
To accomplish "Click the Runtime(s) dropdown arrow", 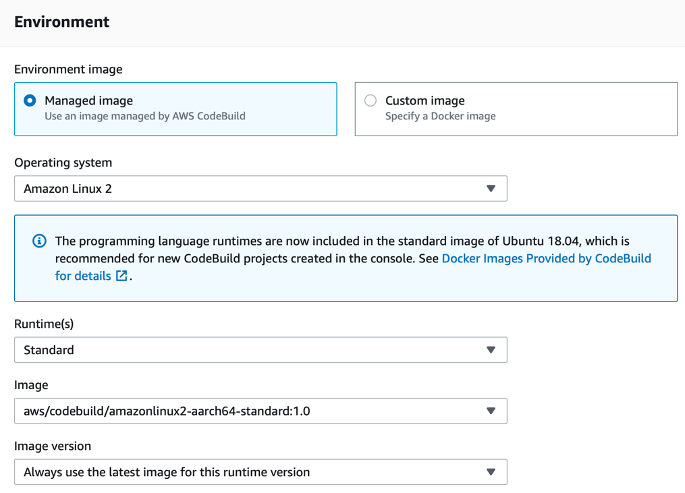I will [x=490, y=350].
